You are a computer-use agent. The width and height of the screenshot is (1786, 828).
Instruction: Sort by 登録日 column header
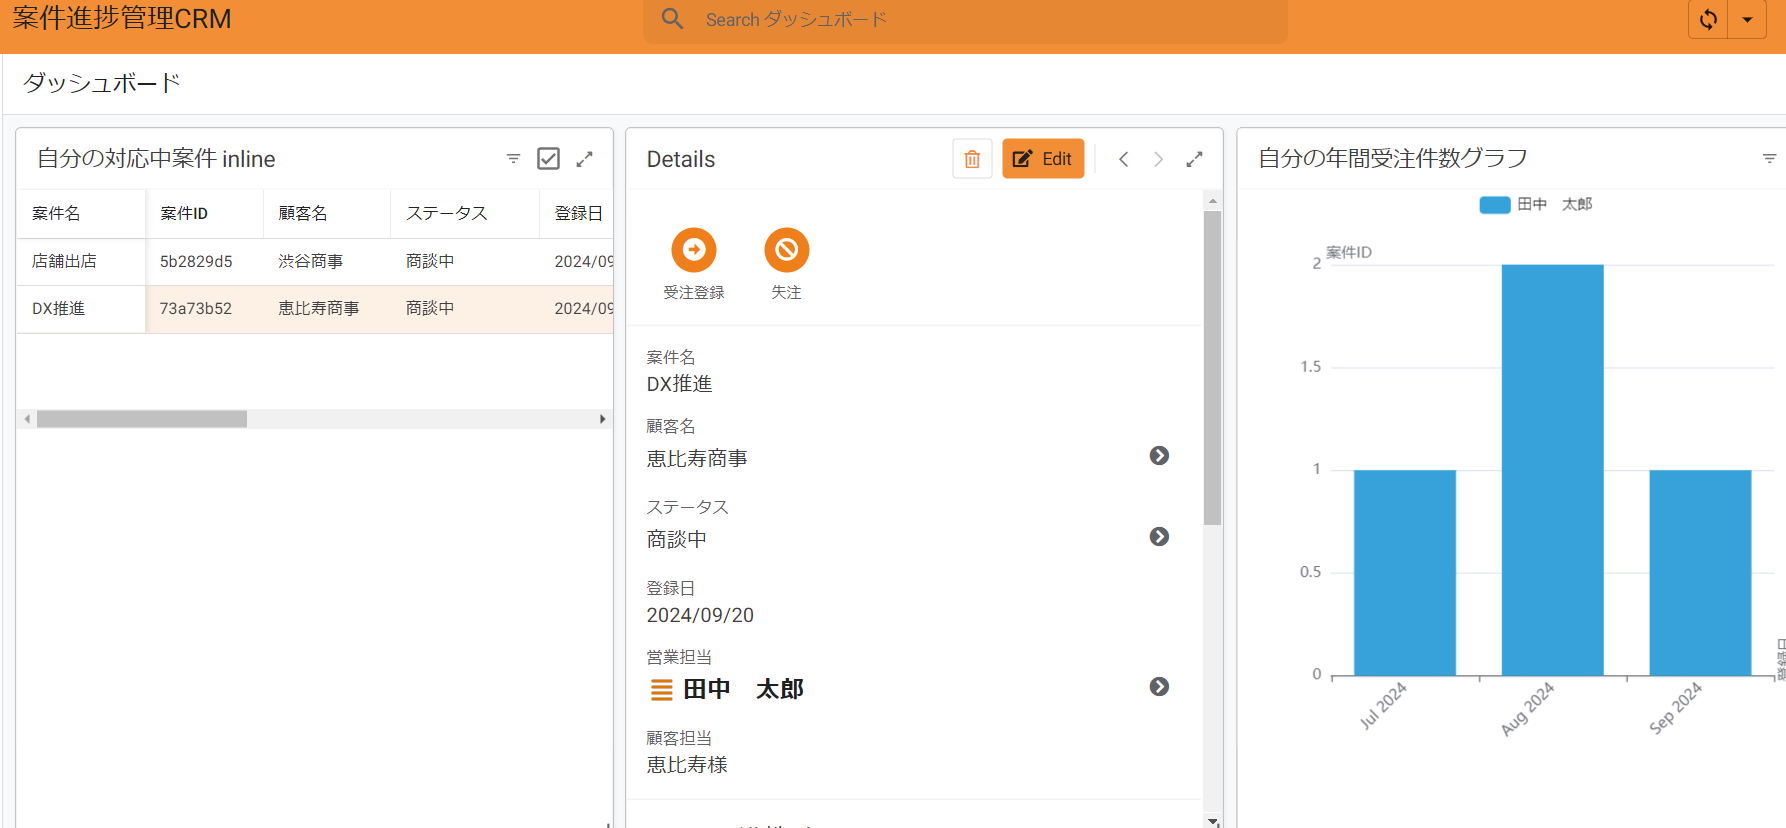click(x=578, y=213)
